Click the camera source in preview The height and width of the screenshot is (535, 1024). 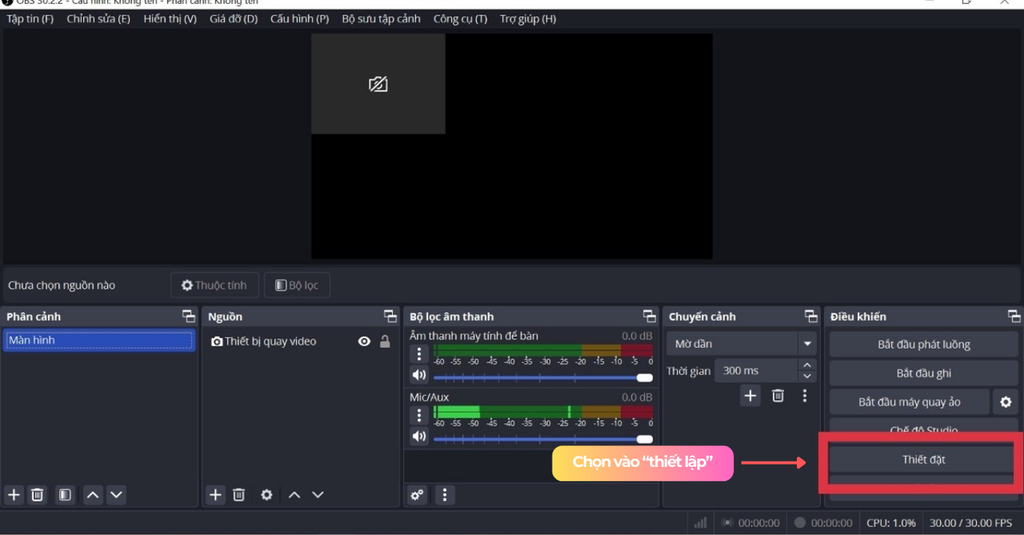(378, 84)
